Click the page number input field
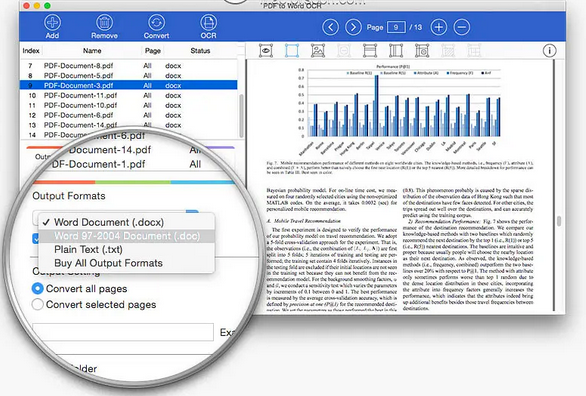 tap(396, 27)
